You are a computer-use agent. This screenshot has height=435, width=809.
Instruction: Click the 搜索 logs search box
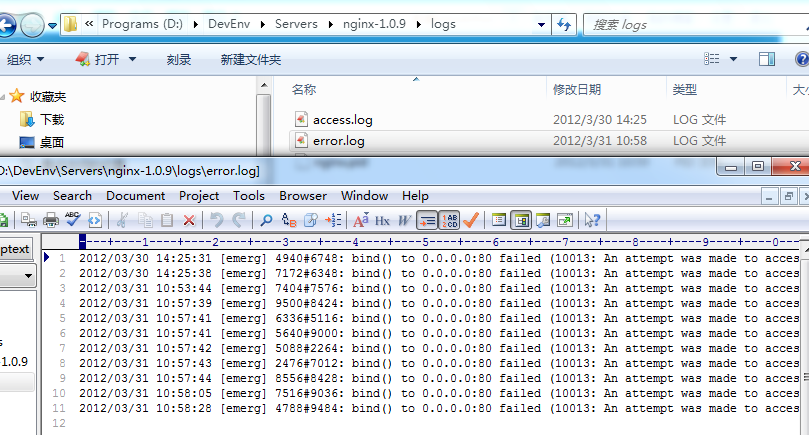[697, 25]
